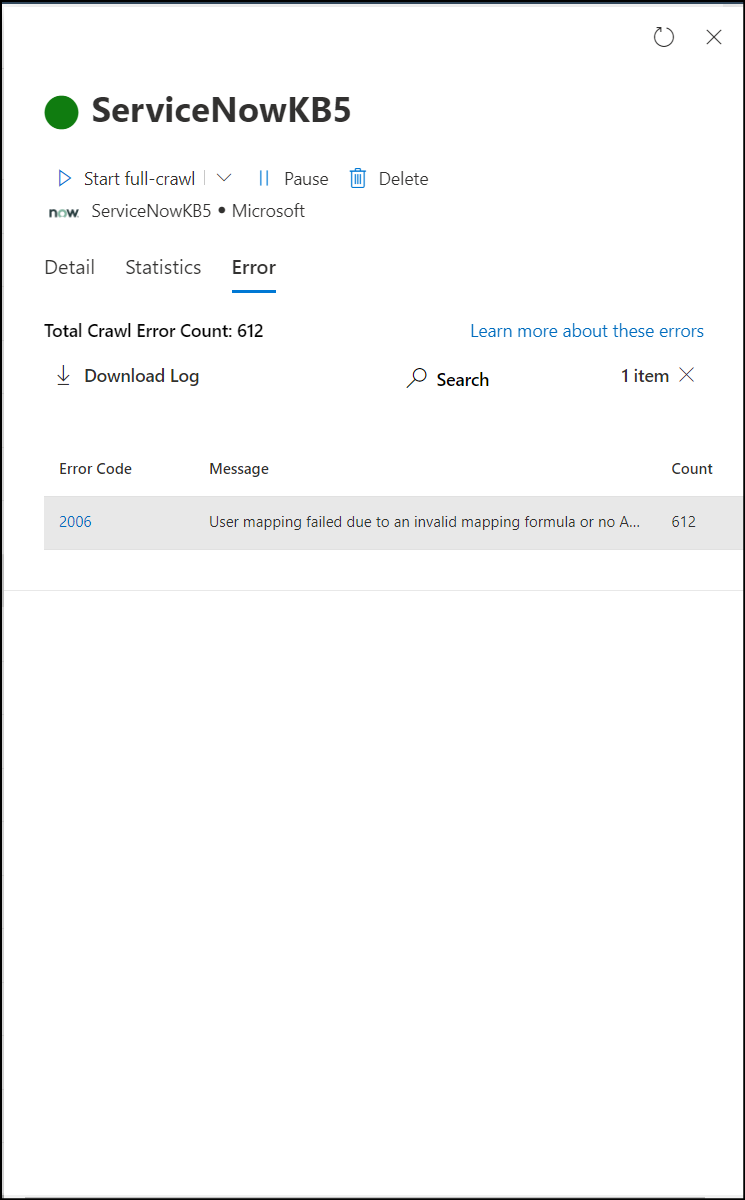Switch to the Detail tab

(x=70, y=267)
